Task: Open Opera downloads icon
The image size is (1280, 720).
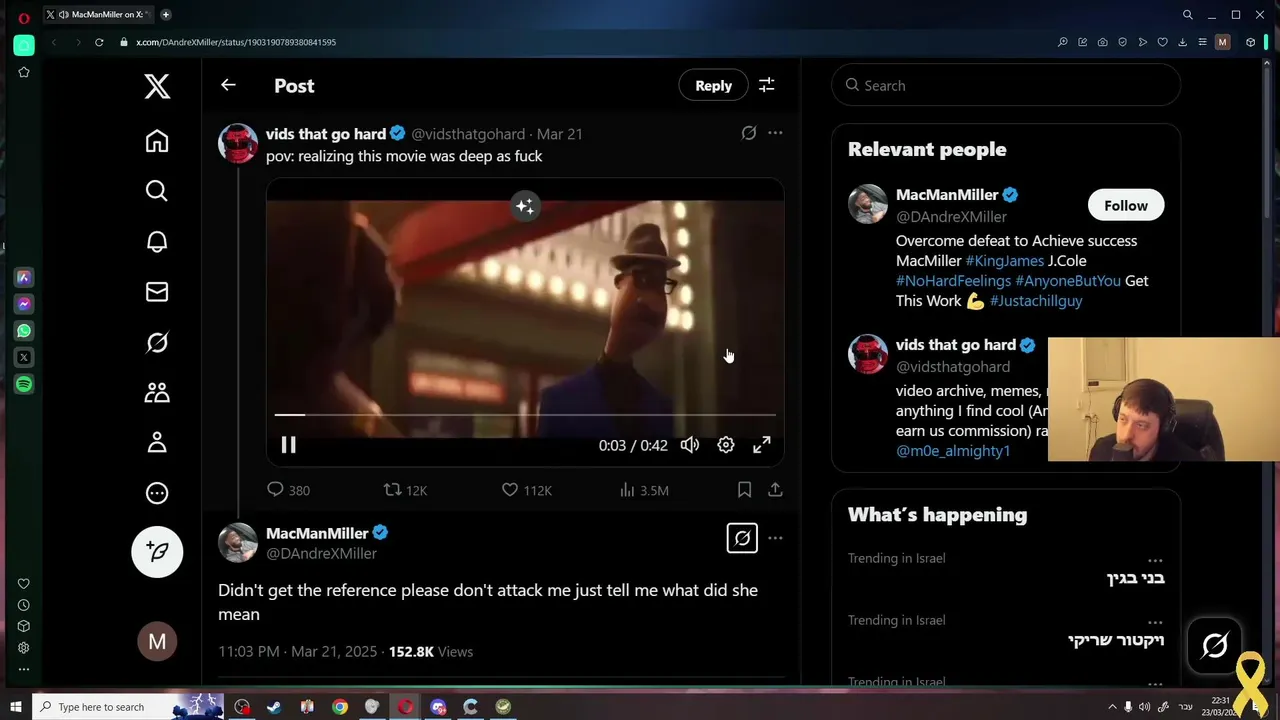Action: 1182,42
